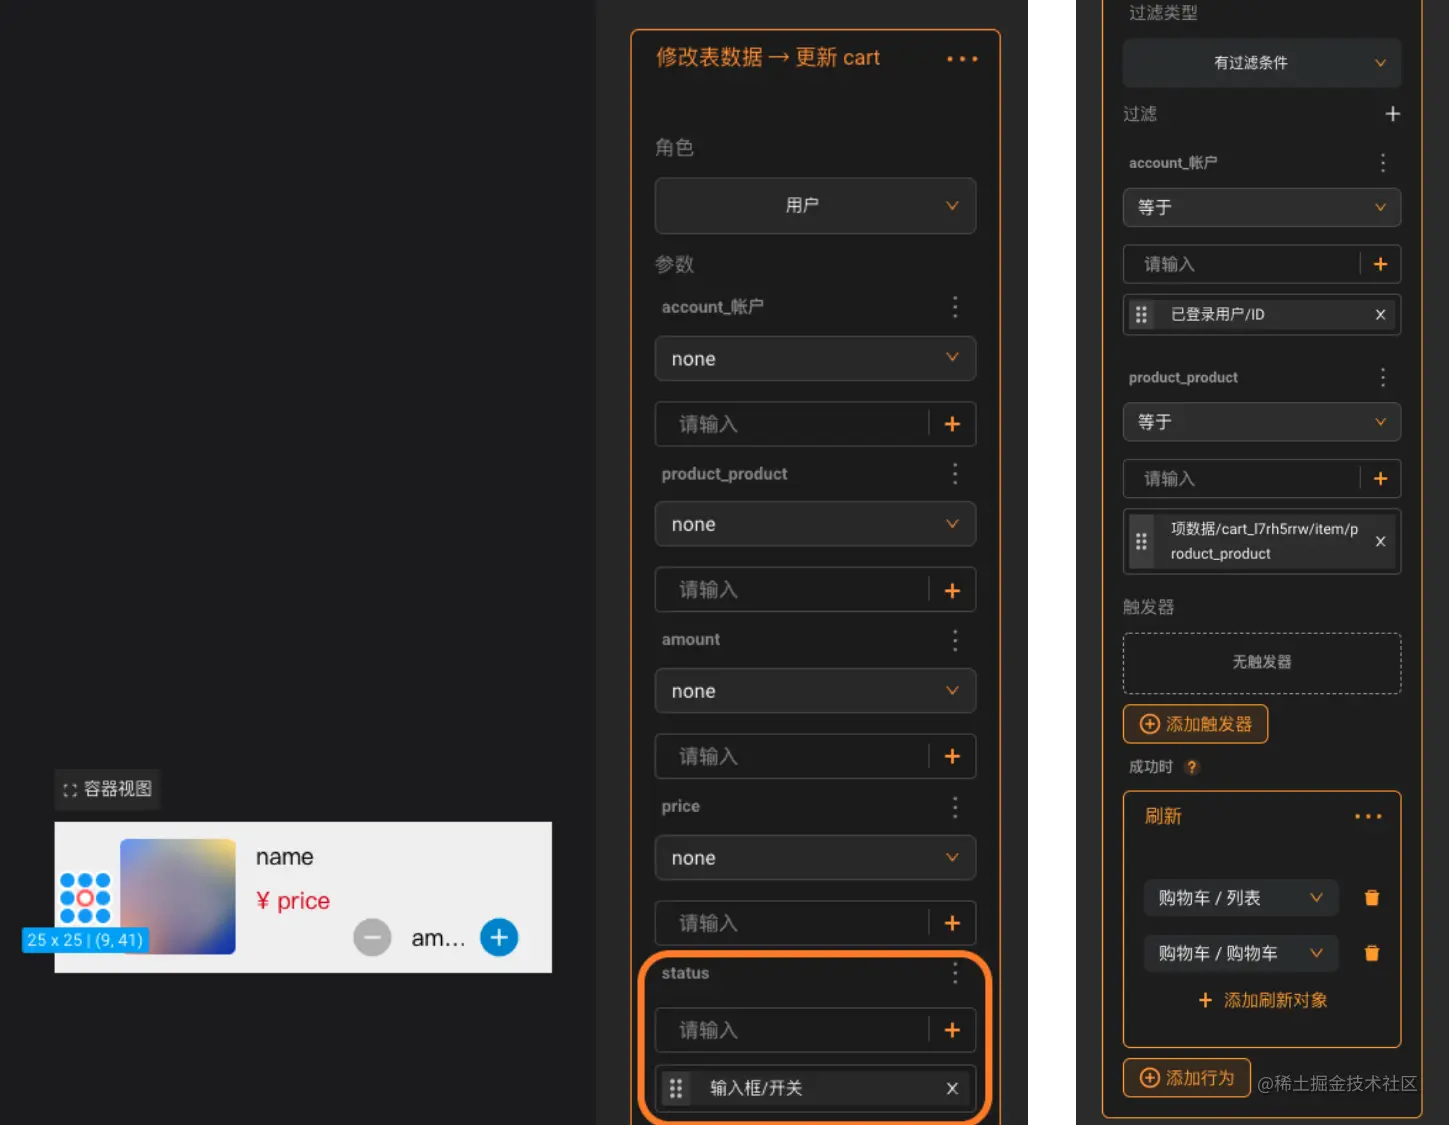This screenshot has width=1449, height=1125.
Task: Add a value to the product_product parameter input
Action: click(952, 591)
